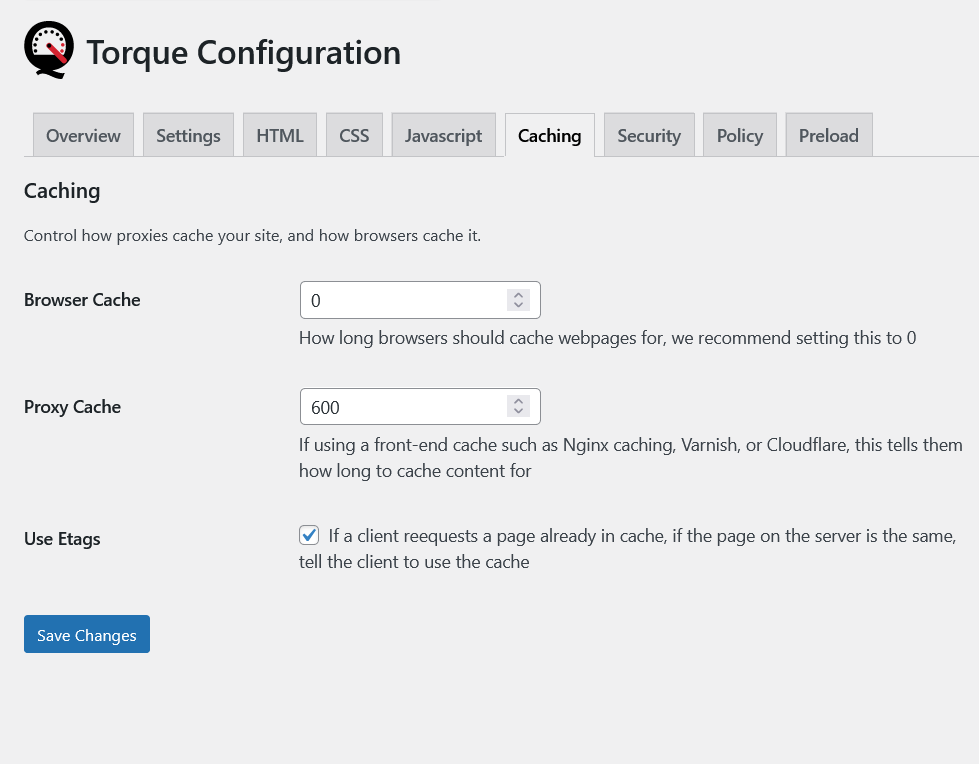This screenshot has height=764, width=979.
Task: Select the CSS tab
Action: point(354,136)
